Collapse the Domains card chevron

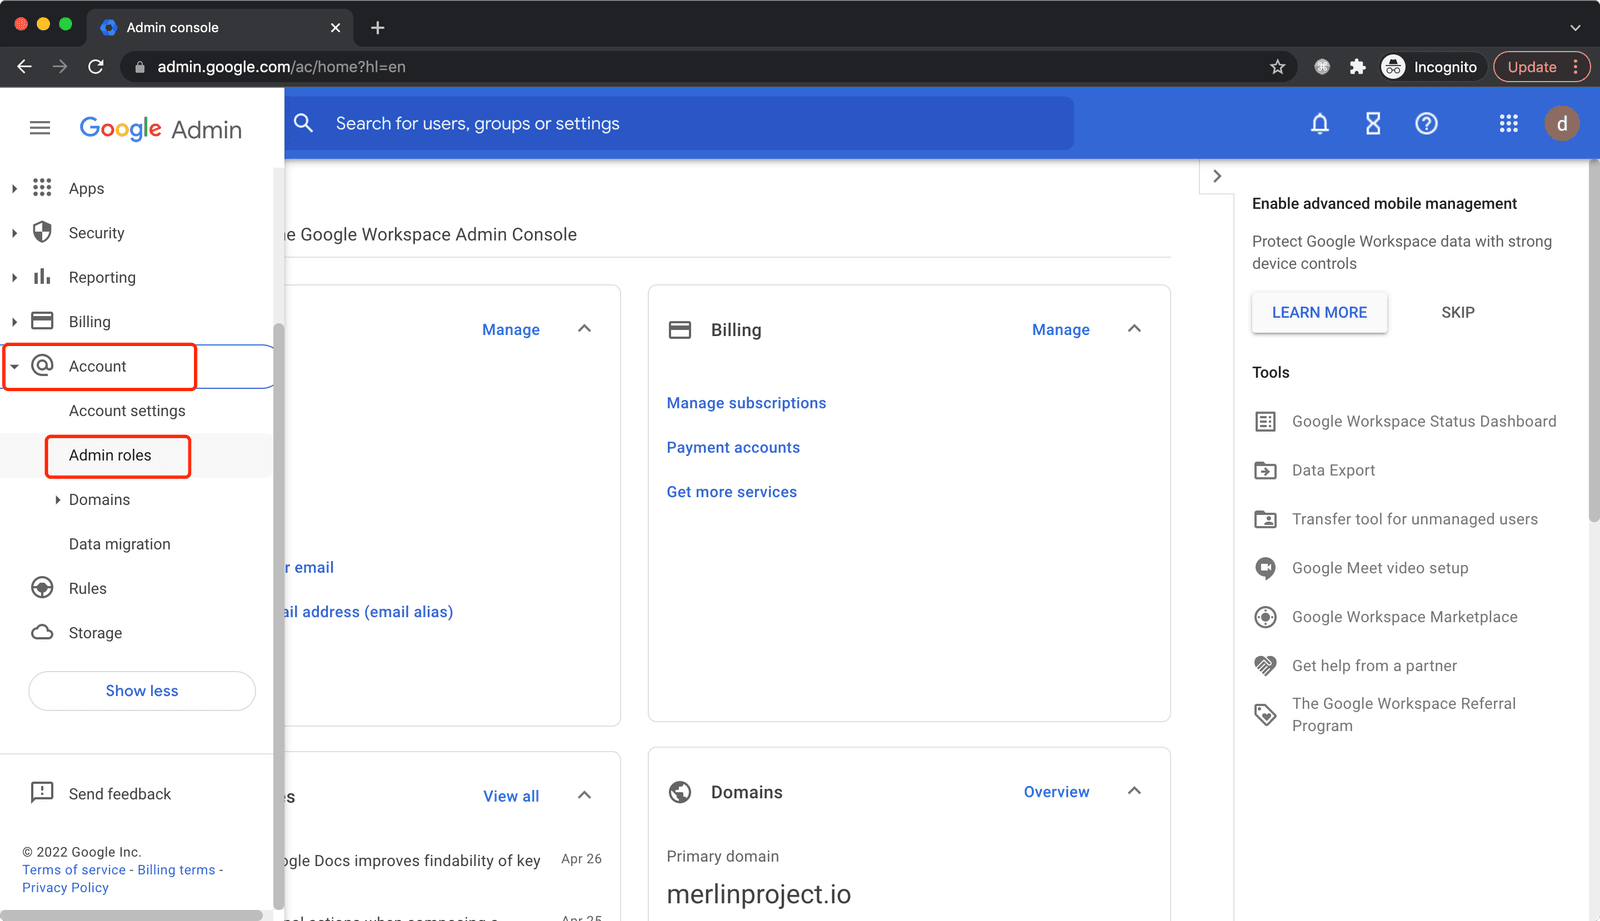(1134, 791)
